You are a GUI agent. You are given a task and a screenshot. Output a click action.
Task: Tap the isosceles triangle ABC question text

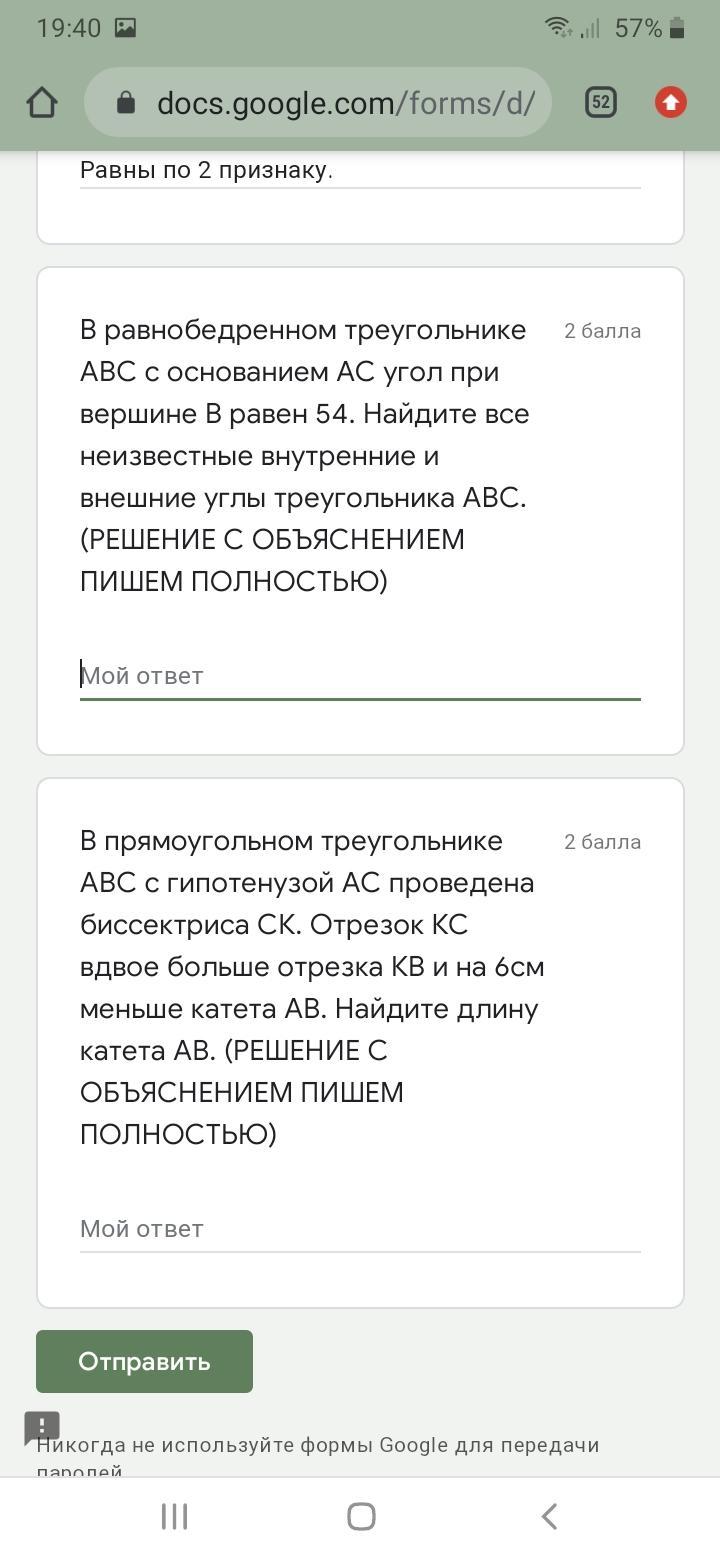coord(305,455)
